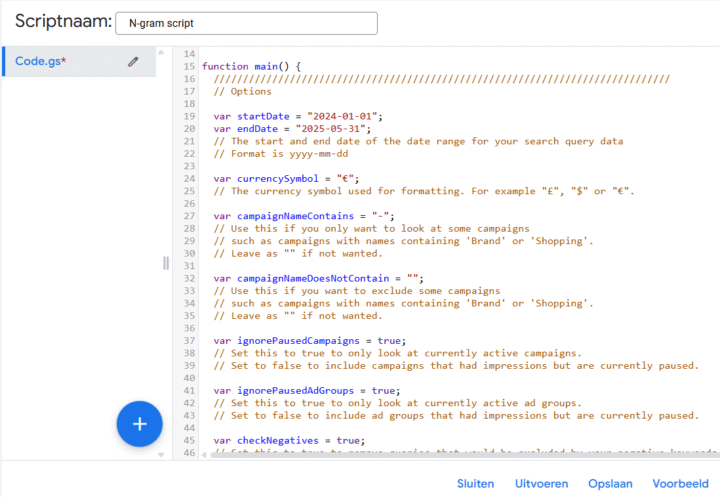Click the pencil rename icon for Code.gs
This screenshot has width=720, height=500.
133,62
